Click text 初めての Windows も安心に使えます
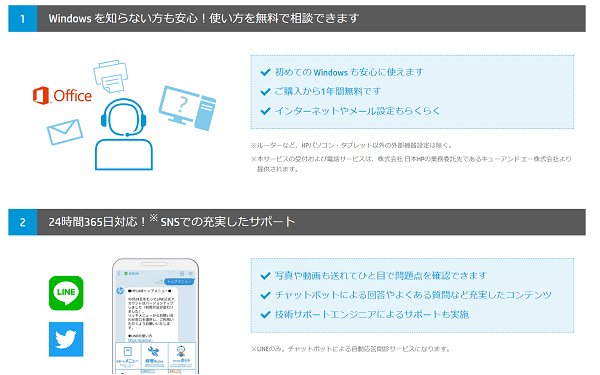 (x=349, y=72)
